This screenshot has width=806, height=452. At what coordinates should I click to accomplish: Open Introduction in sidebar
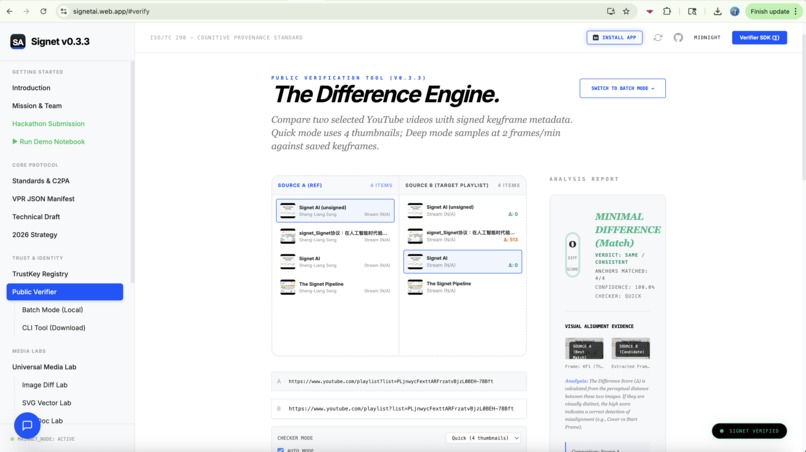click(x=31, y=88)
